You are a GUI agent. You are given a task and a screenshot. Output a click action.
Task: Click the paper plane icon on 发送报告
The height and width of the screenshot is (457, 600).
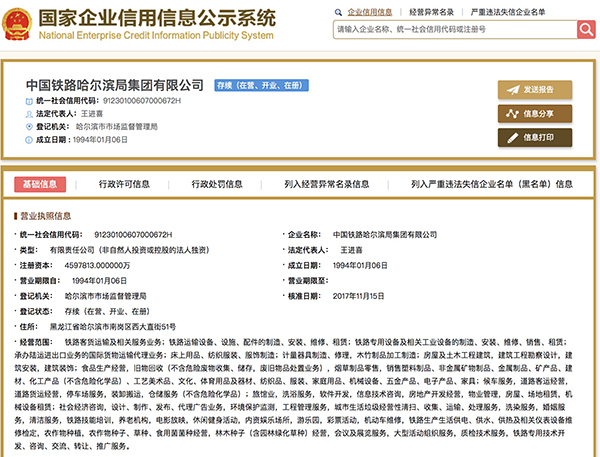coord(513,90)
